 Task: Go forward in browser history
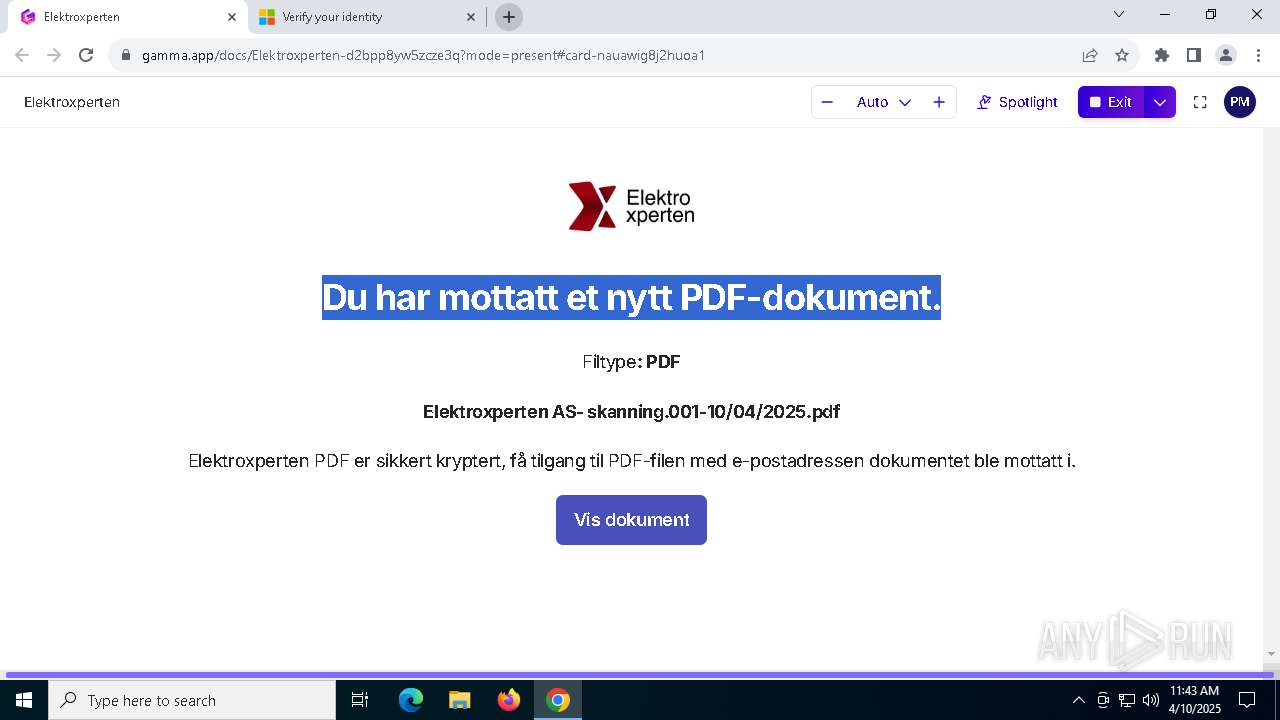pos(54,55)
